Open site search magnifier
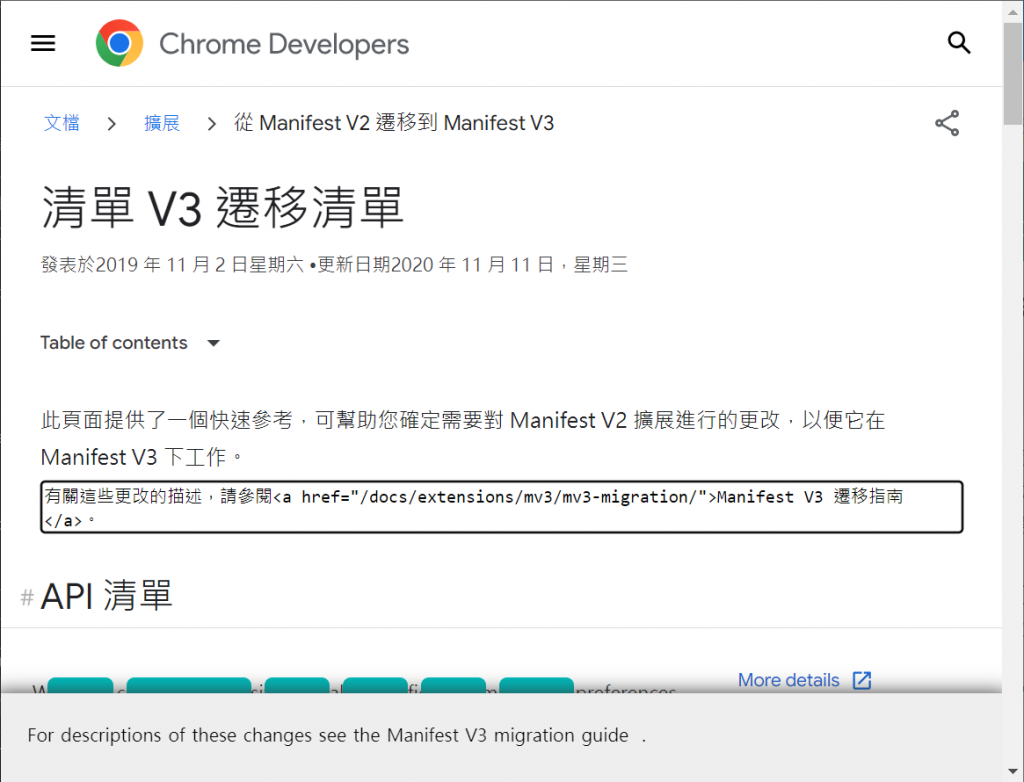 pos(959,43)
